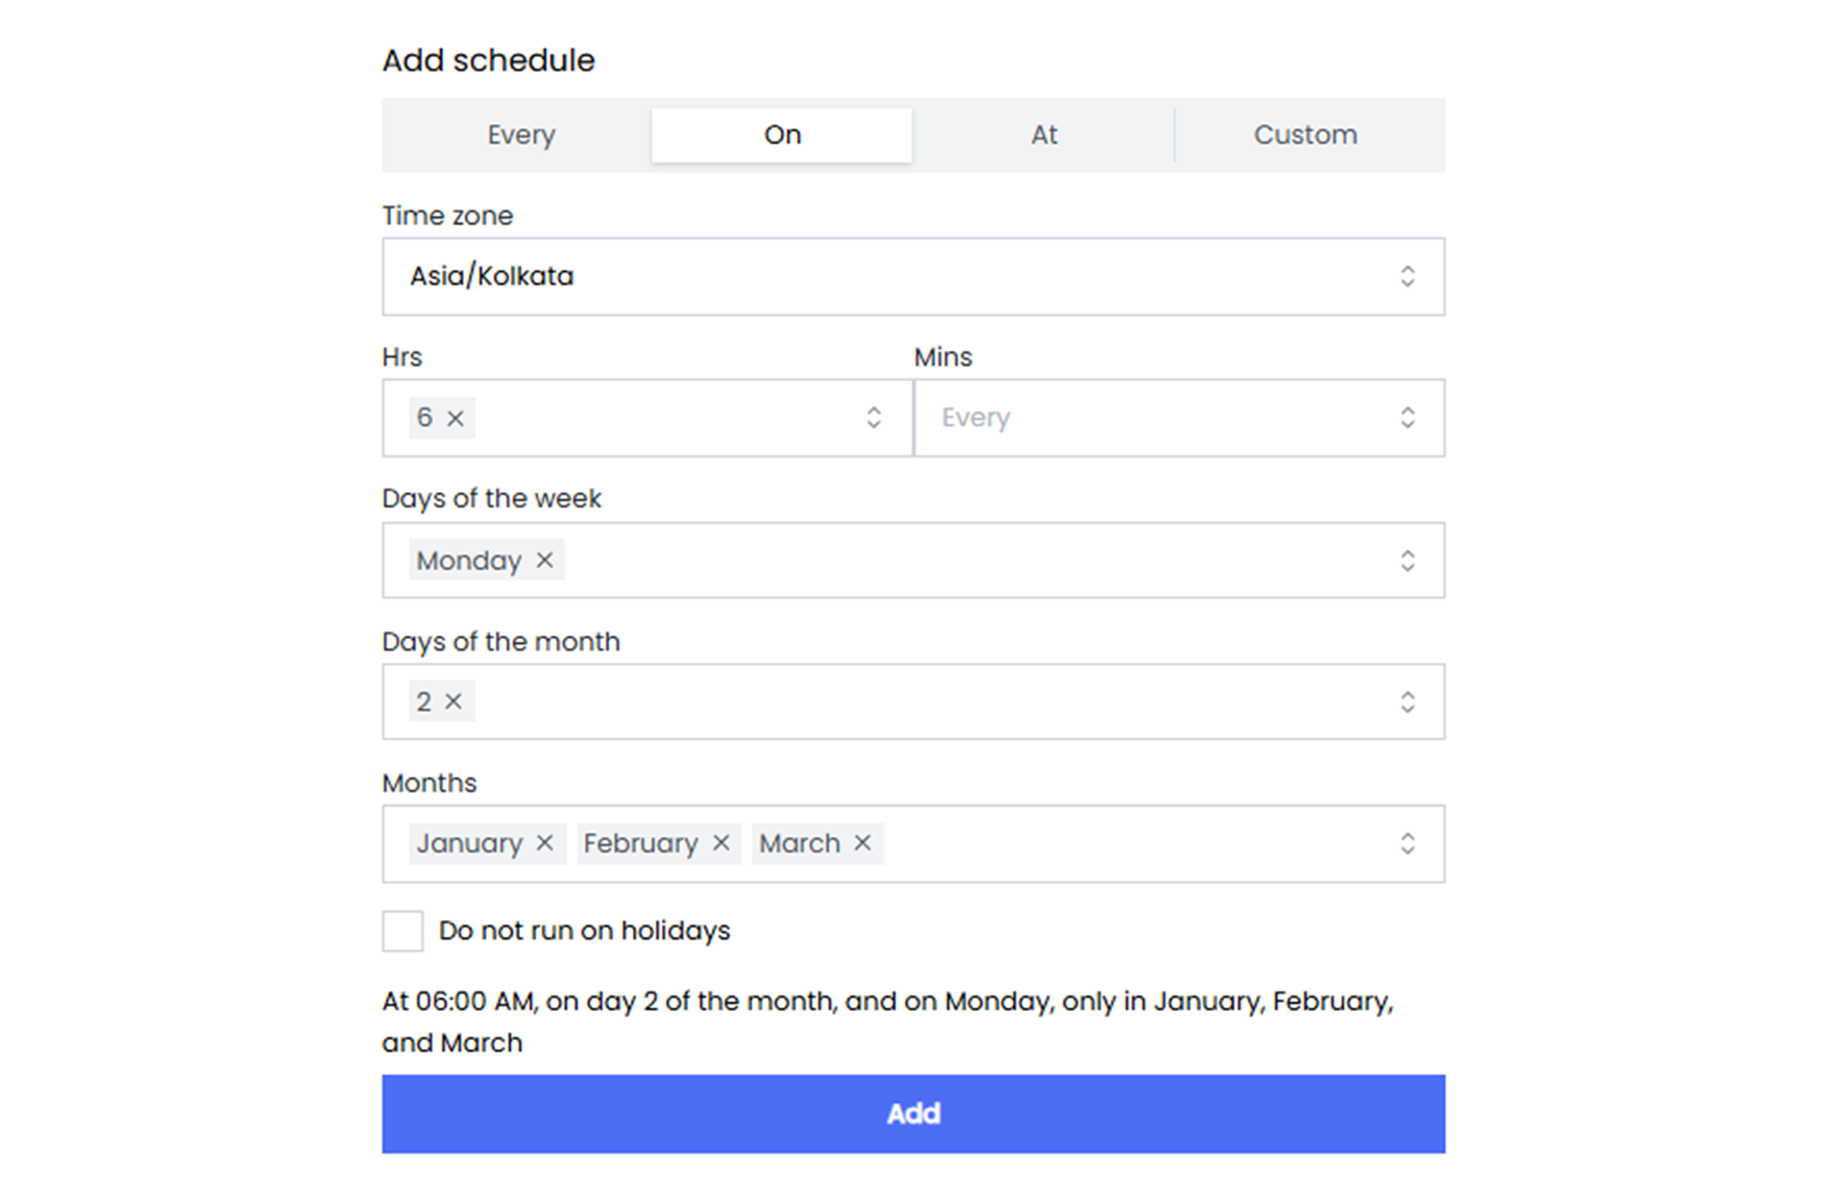Viewport: 1829px width, 1204px height.
Task: Open the Custom schedule tab
Action: tap(1305, 135)
